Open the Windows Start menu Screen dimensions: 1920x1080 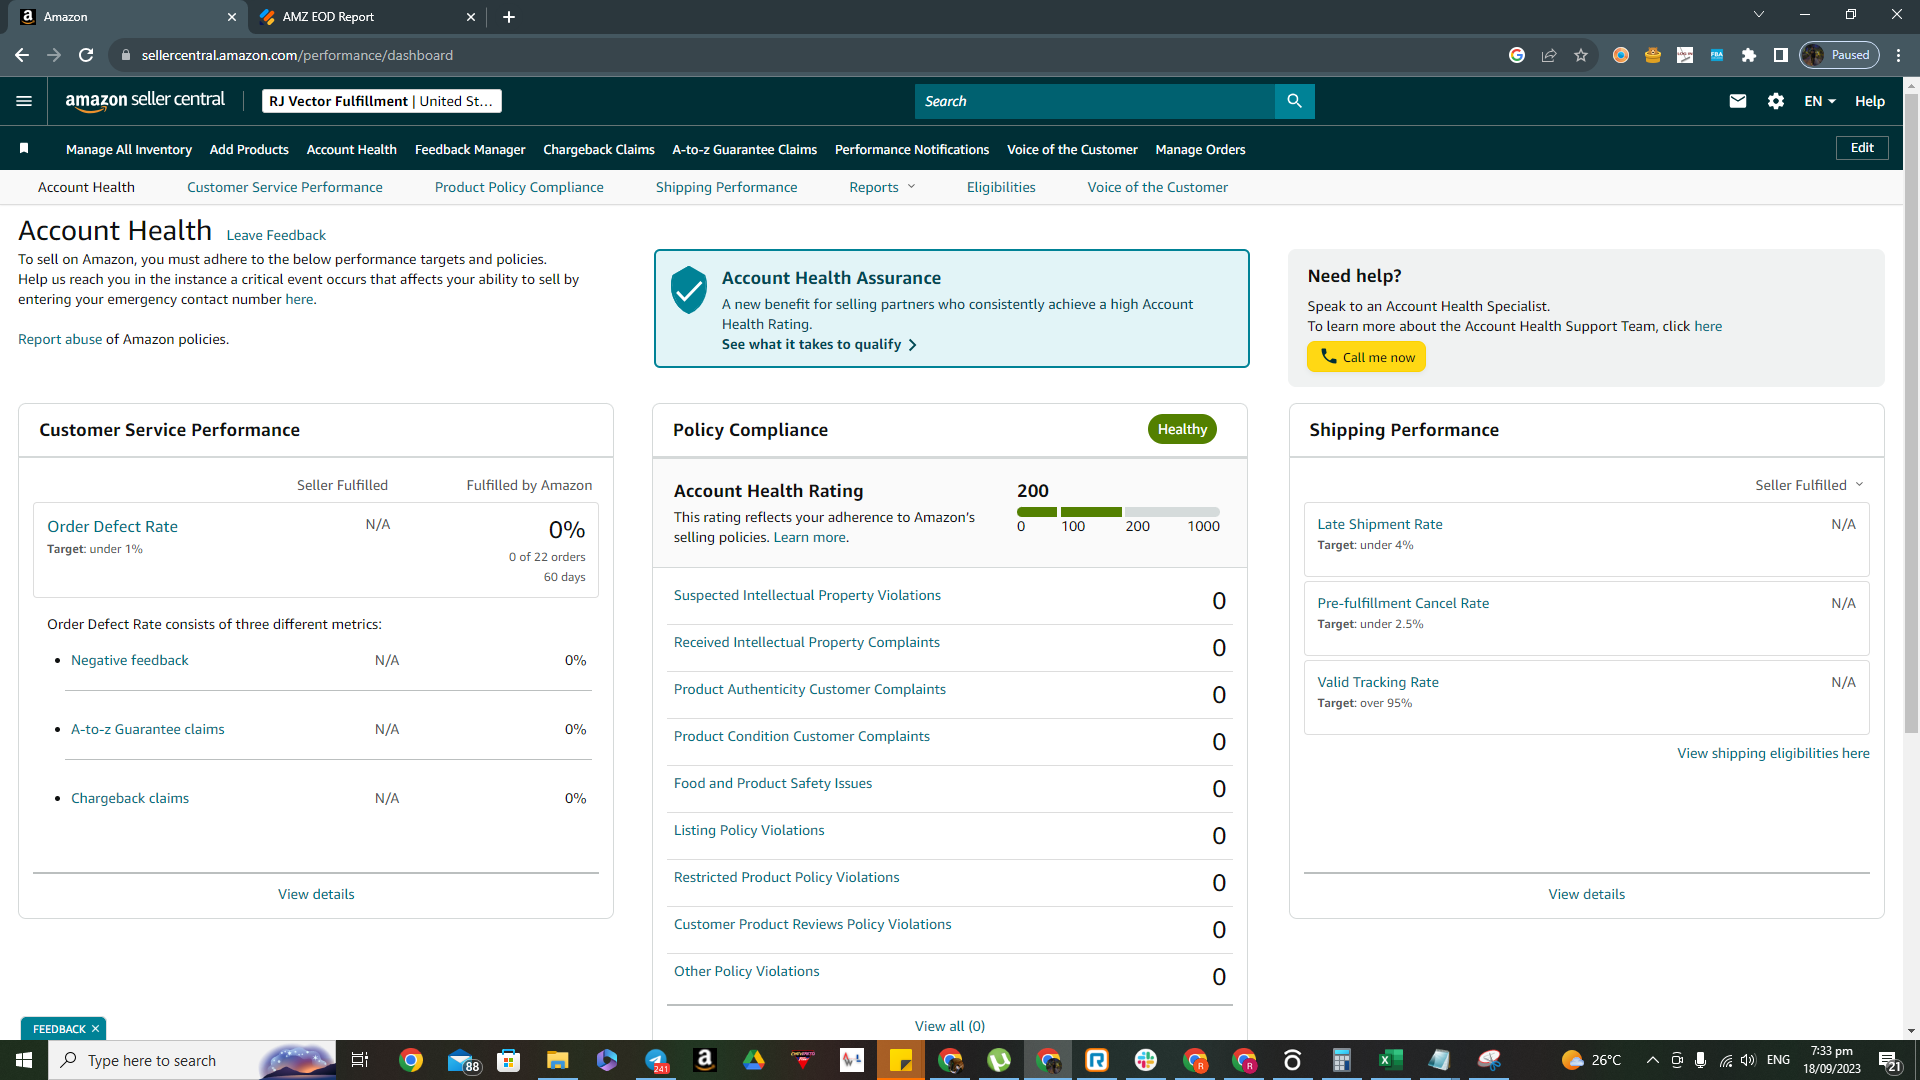[x=24, y=1060]
